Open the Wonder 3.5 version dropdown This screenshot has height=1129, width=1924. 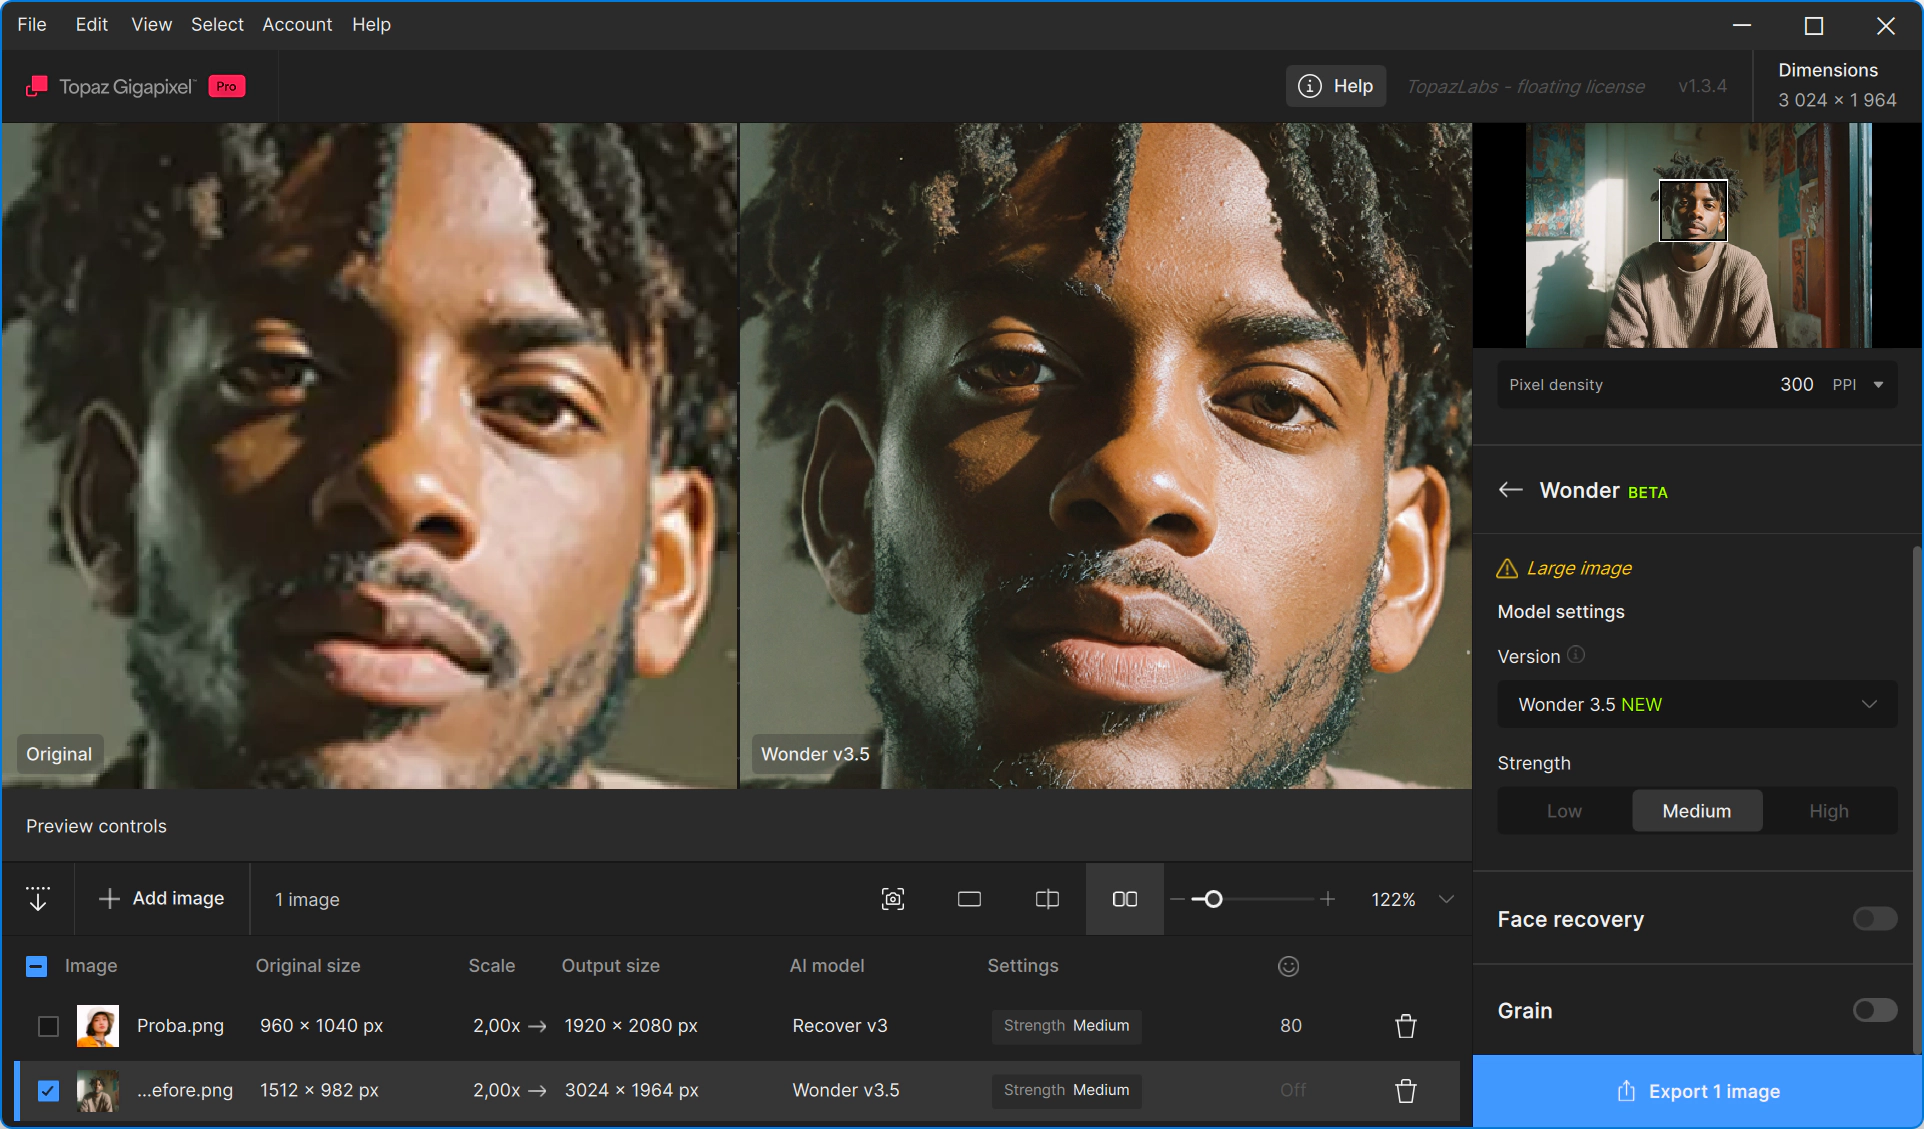(x=1697, y=705)
